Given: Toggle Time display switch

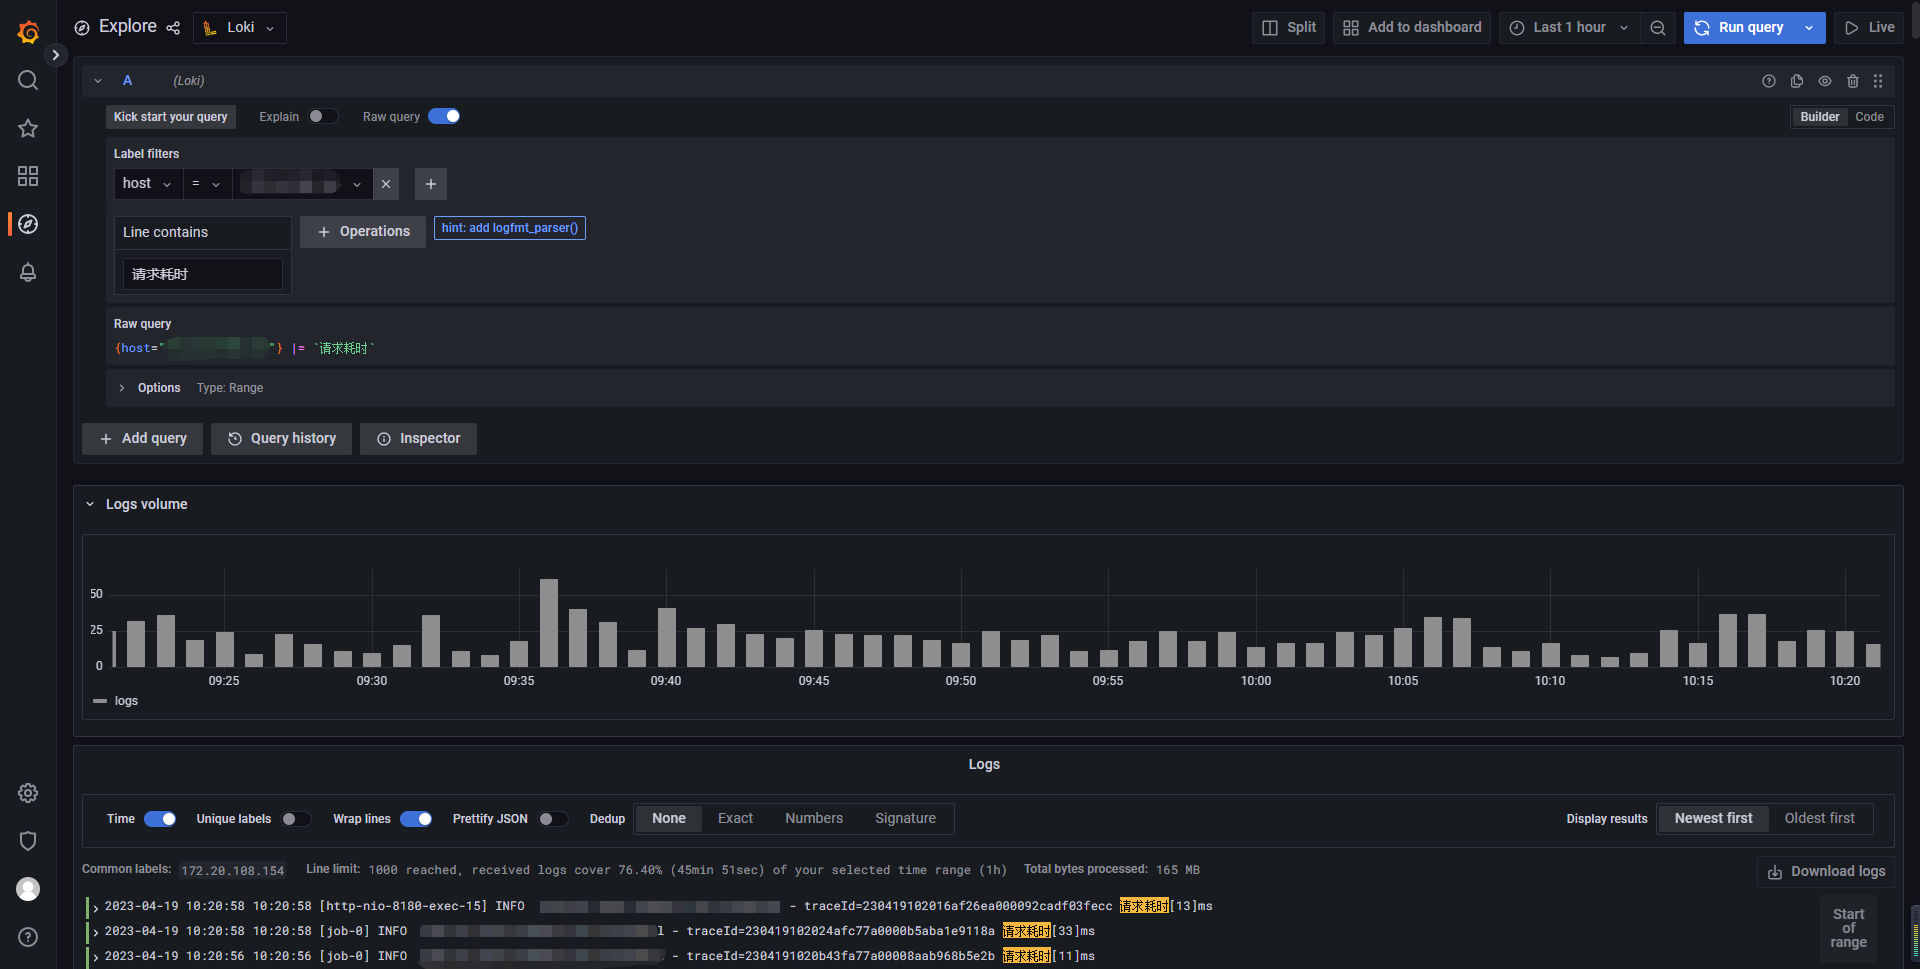Looking at the screenshot, I should 160,819.
